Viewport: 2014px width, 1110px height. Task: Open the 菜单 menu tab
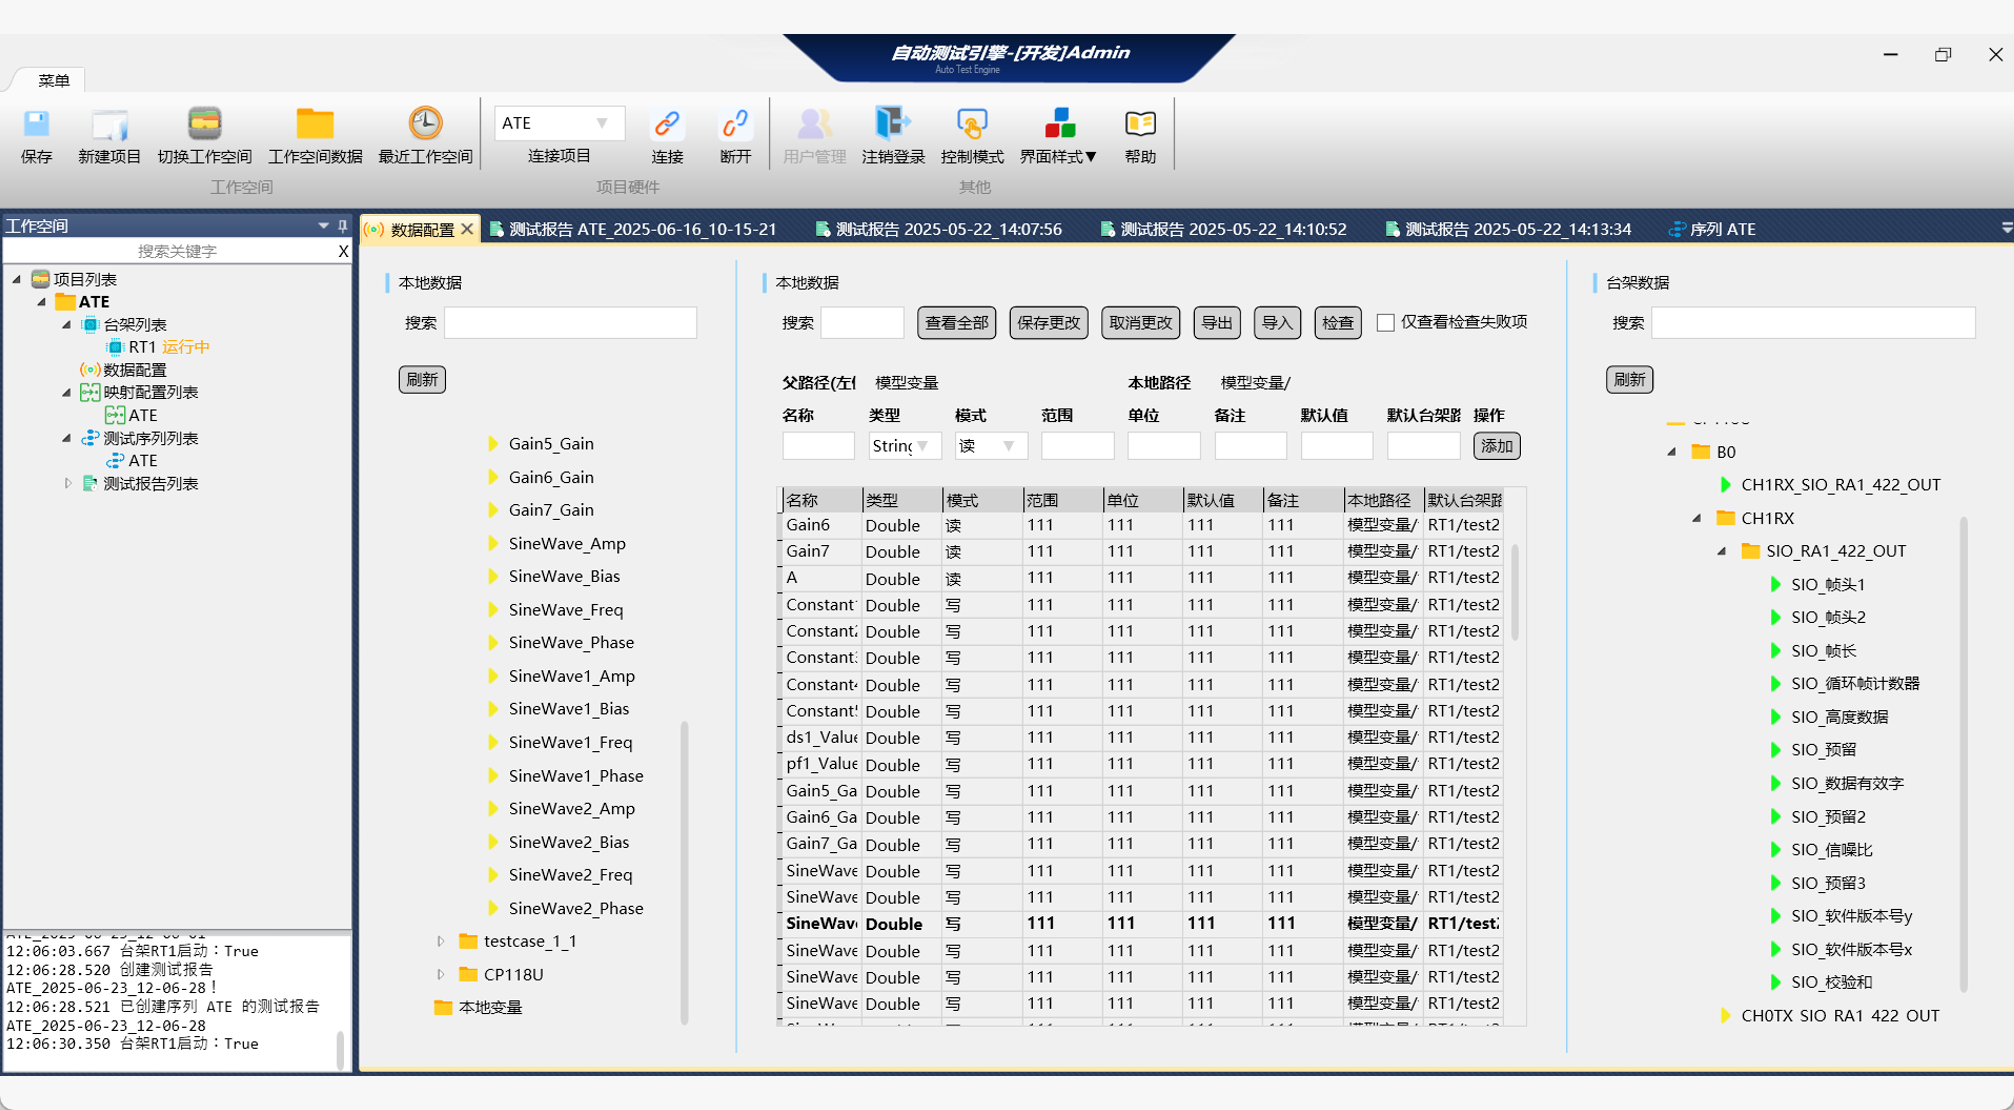coord(53,80)
